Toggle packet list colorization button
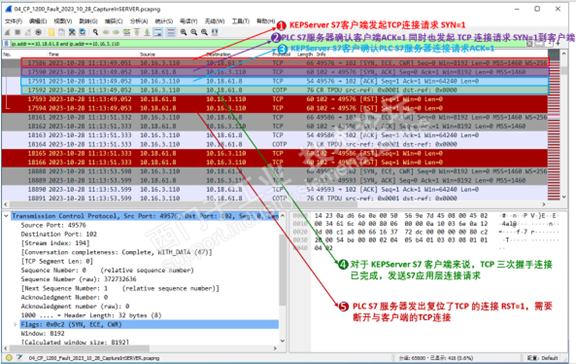Image resolution: width=576 pixels, height=364 pixels. click(x=171, y=32)
